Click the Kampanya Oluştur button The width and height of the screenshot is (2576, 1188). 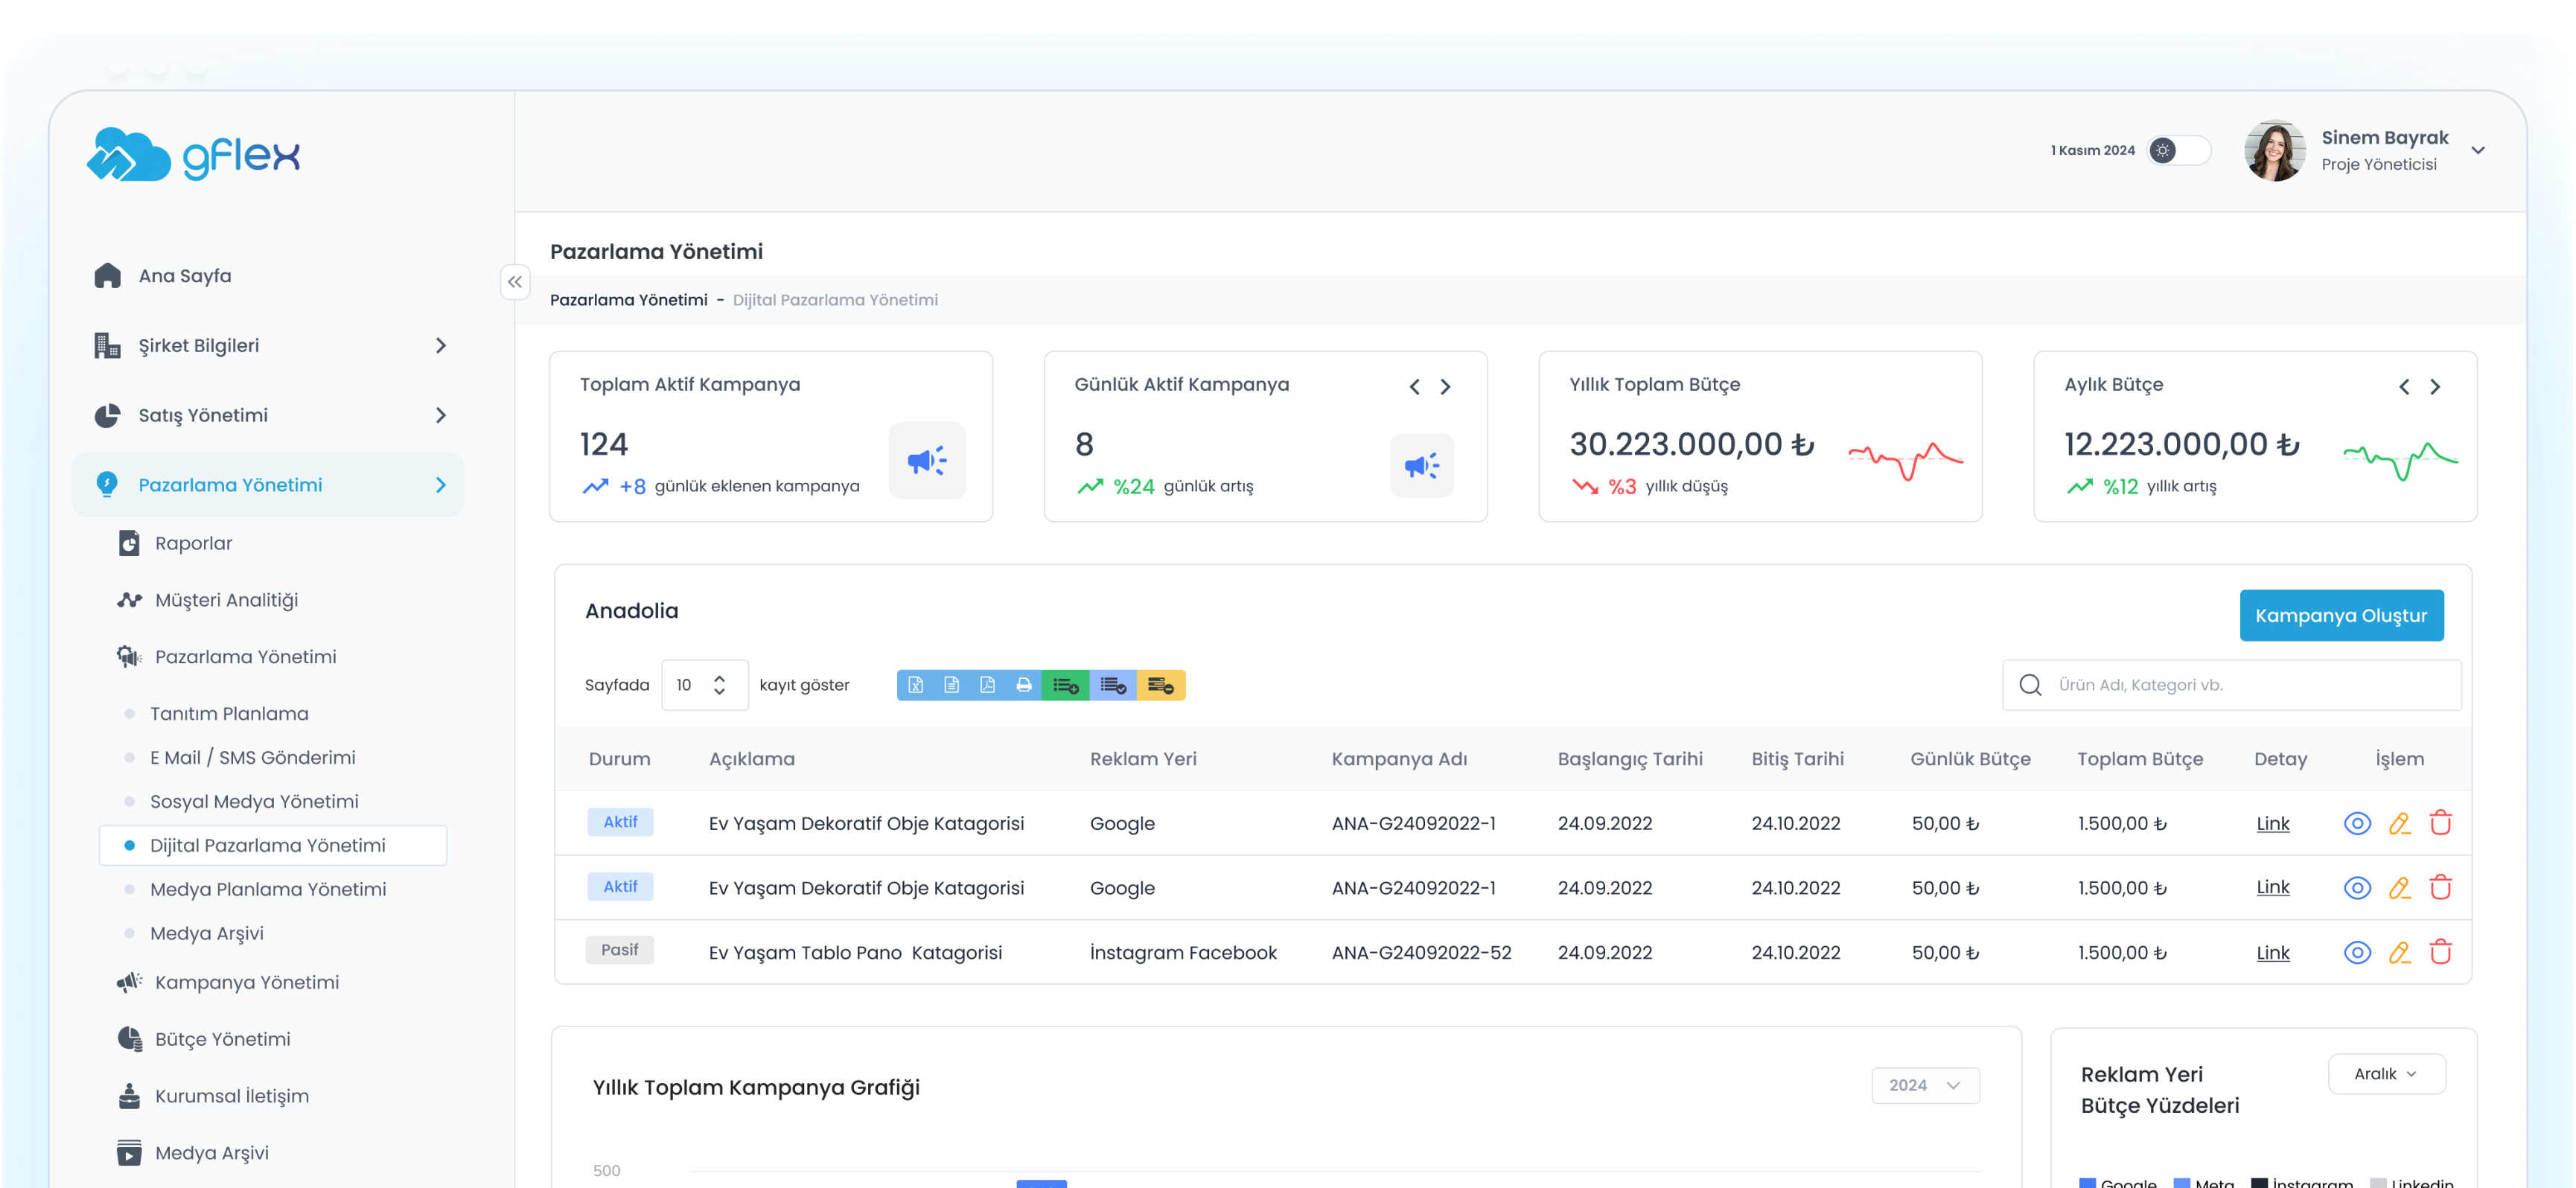(2340, 615)
